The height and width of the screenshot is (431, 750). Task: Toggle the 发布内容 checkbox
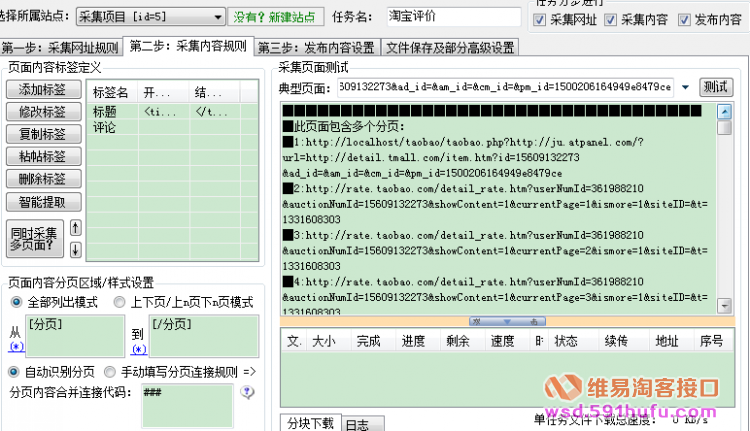(x=684, y=20)
